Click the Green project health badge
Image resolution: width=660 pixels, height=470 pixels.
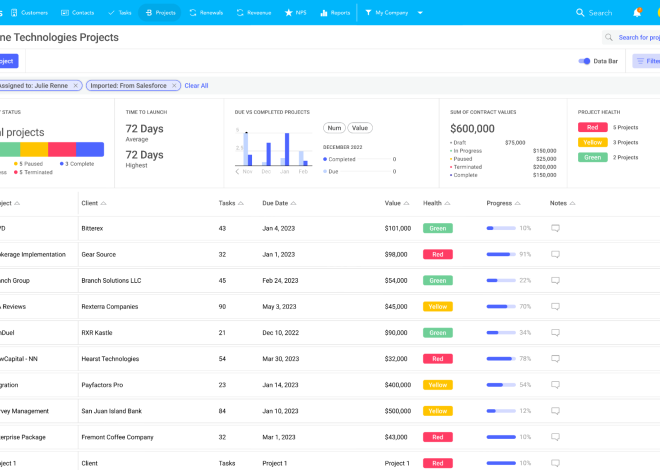593,157
